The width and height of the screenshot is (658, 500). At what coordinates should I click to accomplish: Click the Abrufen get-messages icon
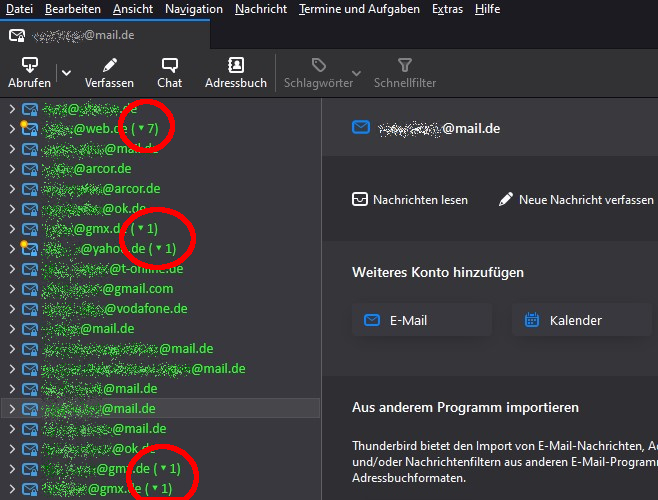coord(29,65)
